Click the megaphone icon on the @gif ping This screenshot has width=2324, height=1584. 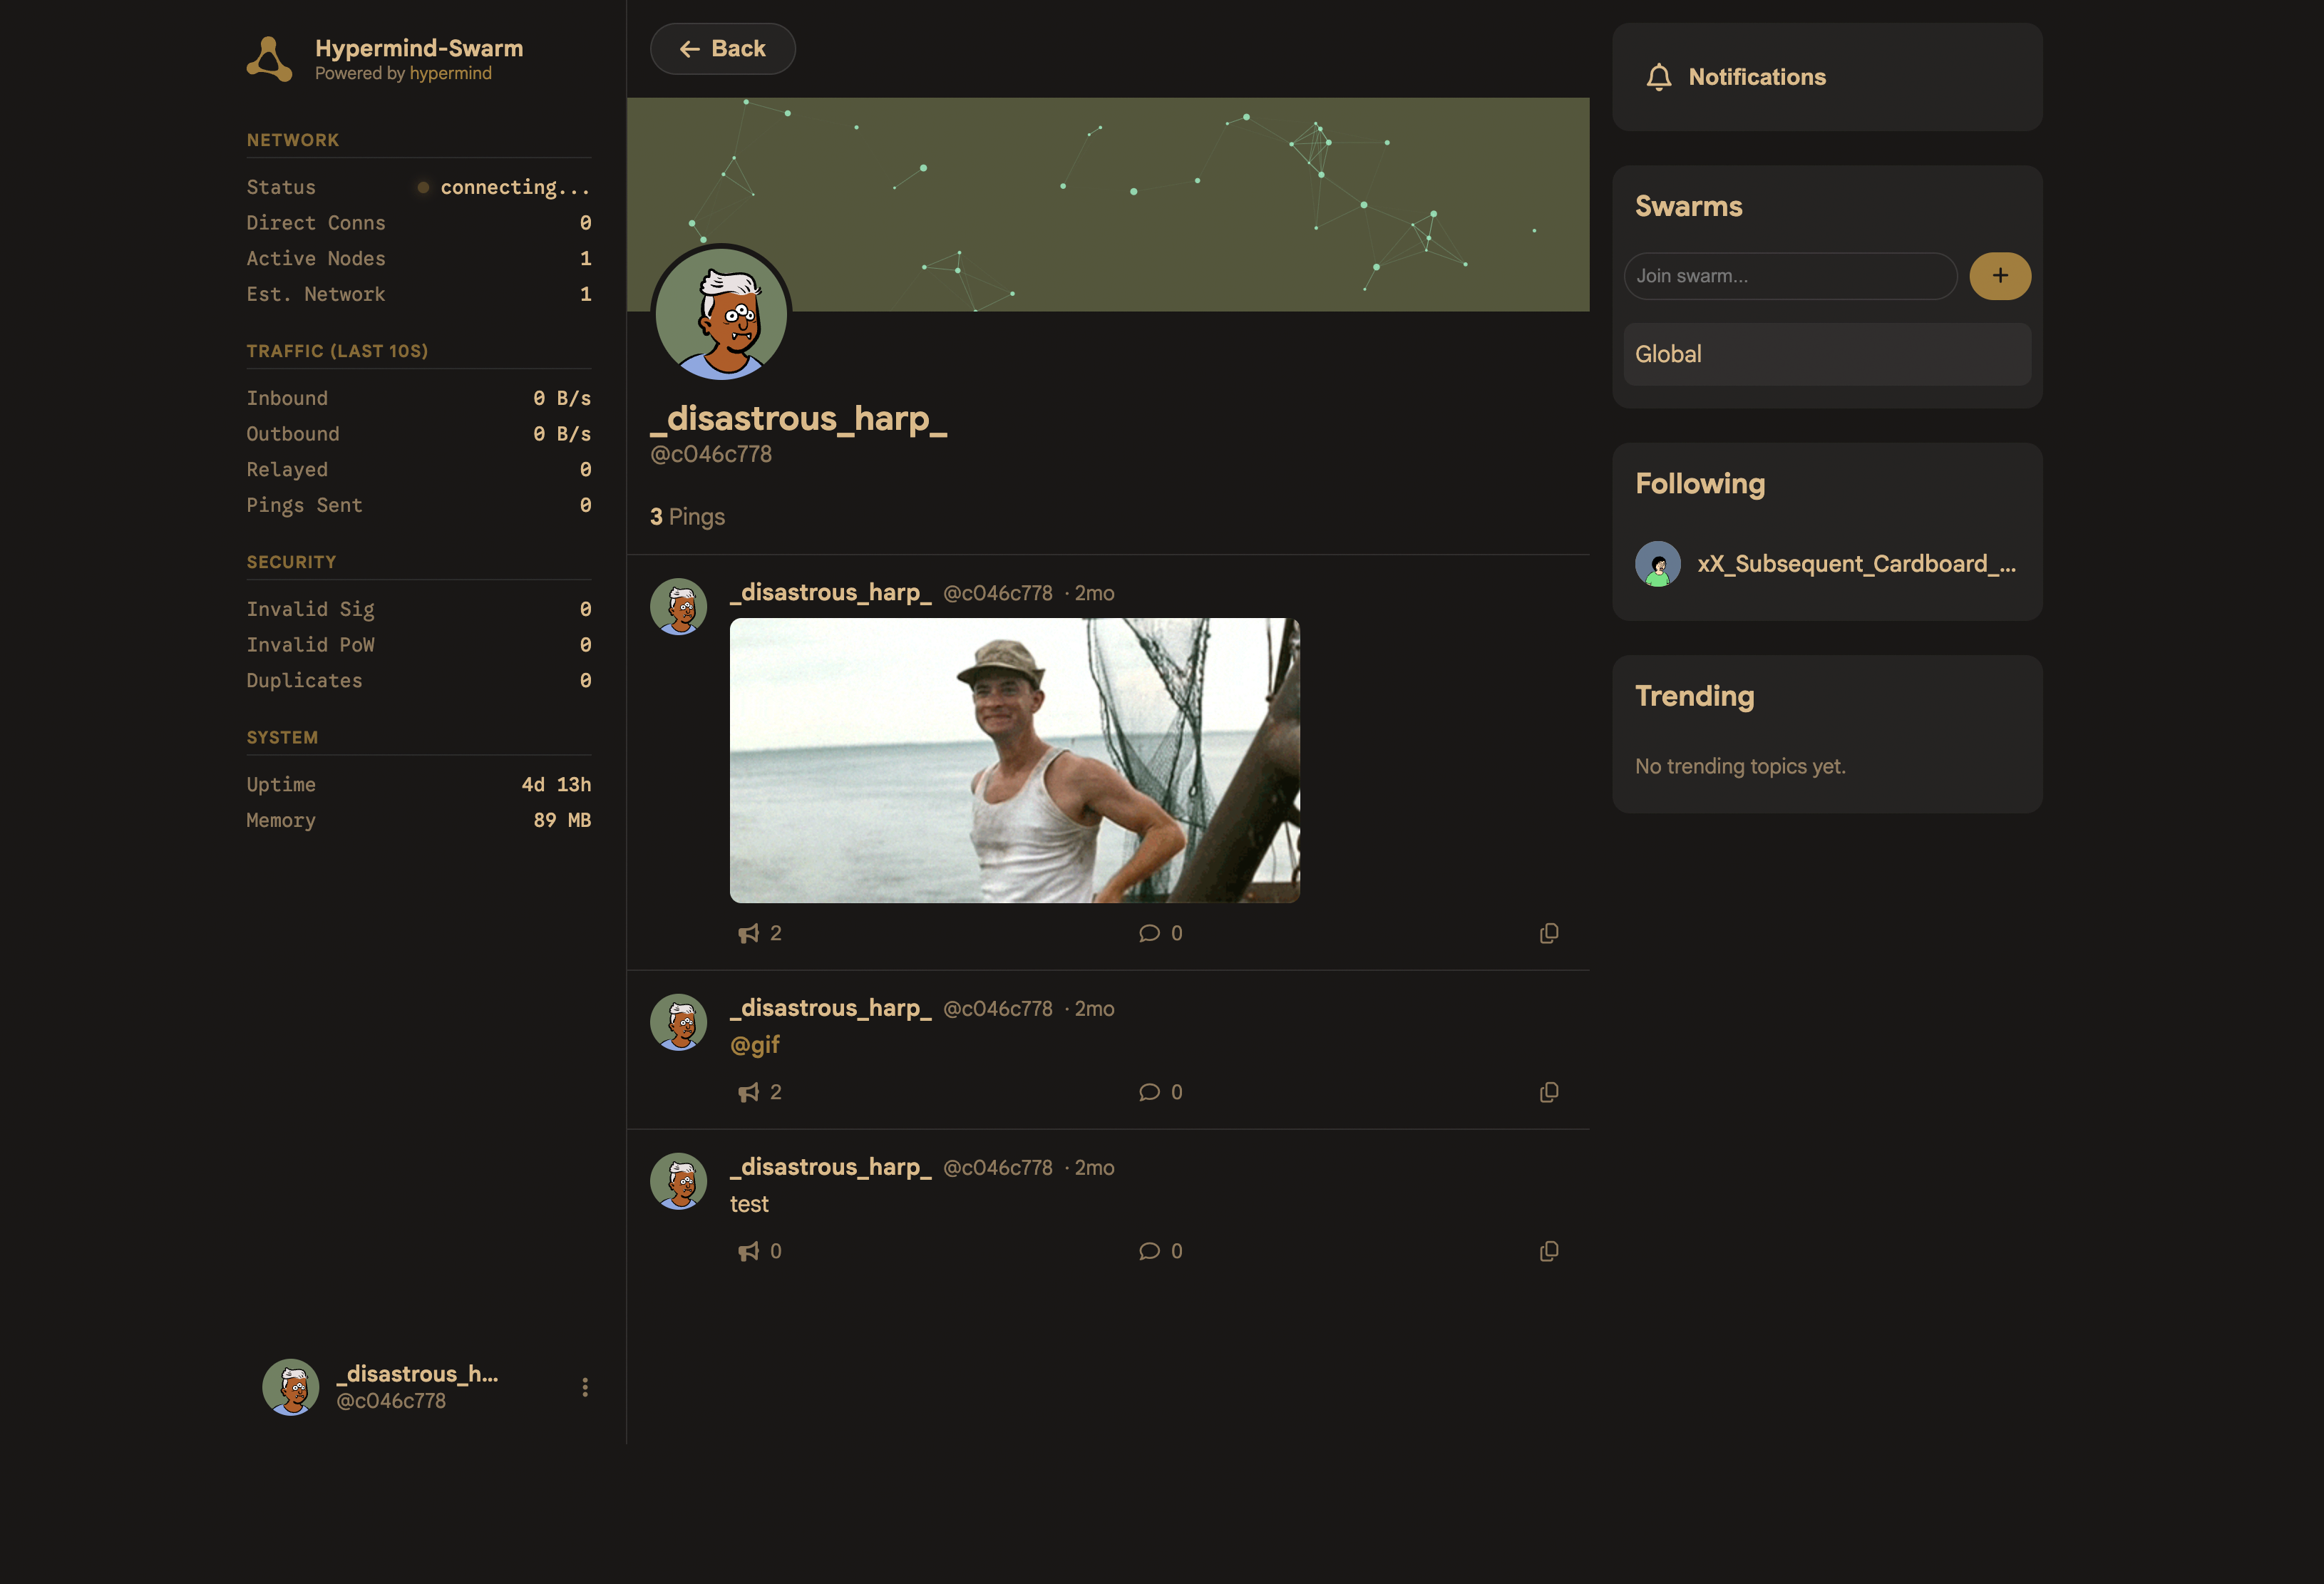[x=748, y=1092]
